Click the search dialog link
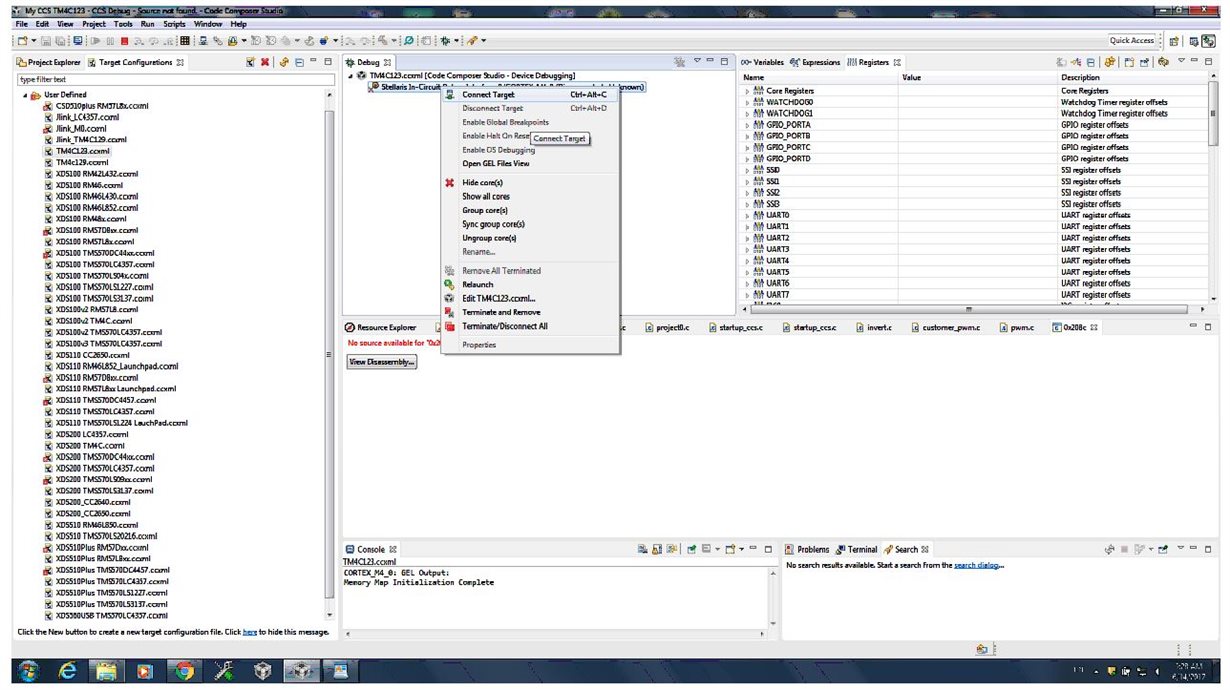 tap(978, 565)
